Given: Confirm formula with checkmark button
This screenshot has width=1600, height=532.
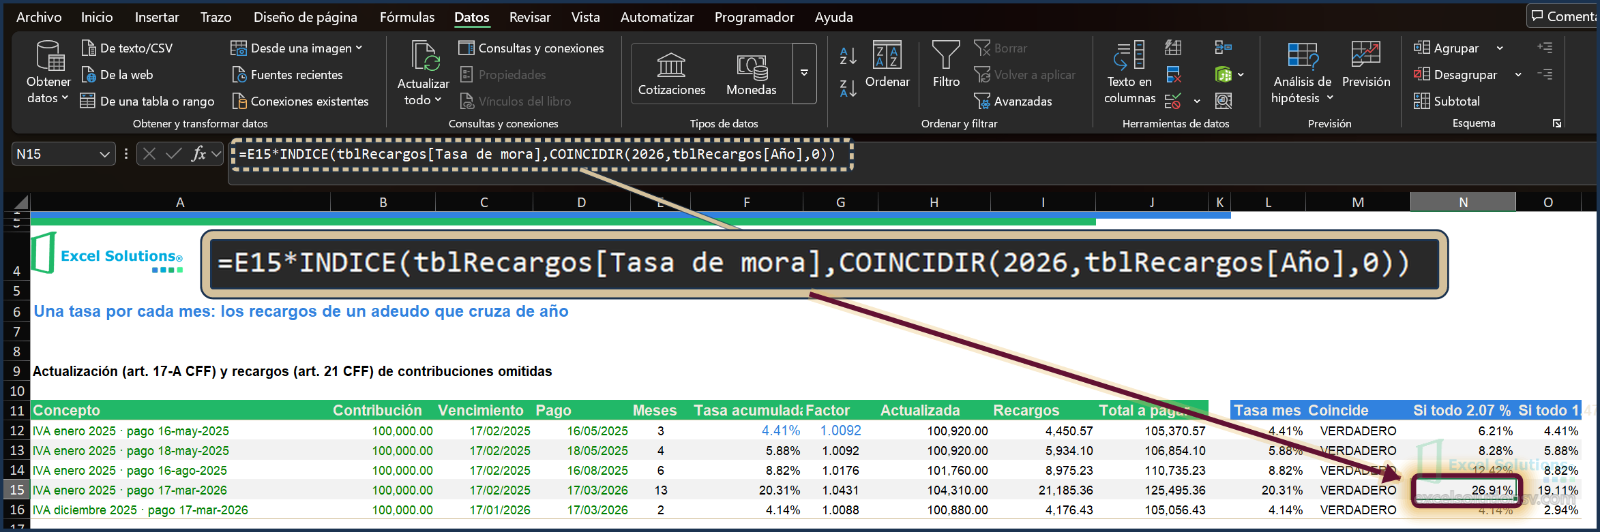Looking at the screenshot, I should (174, 153).
